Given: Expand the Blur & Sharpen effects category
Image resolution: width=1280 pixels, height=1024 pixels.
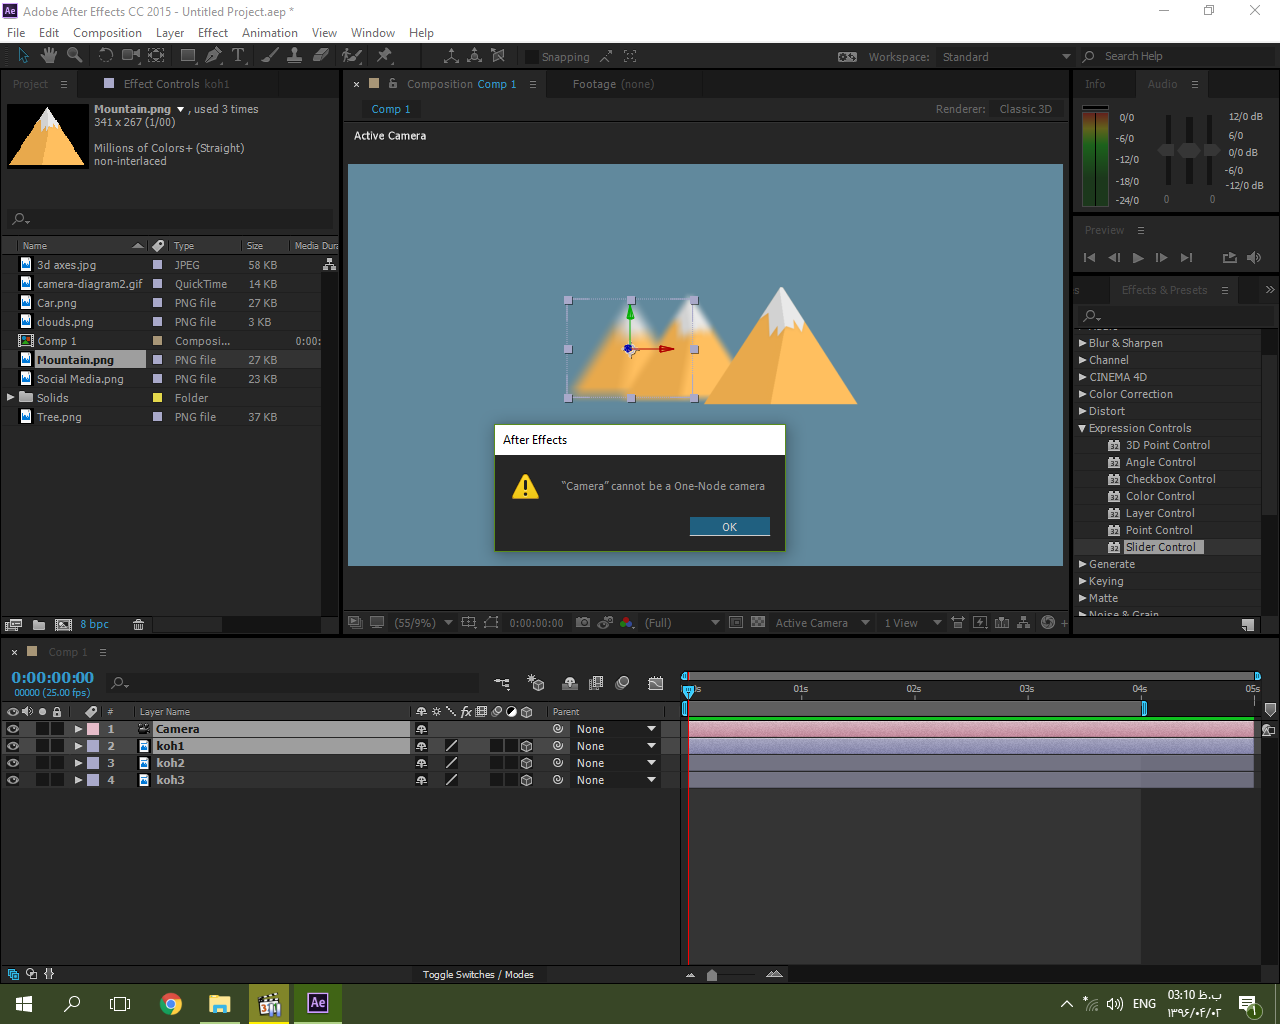Looking at the screenshot, I should [x=1082, y=343].
